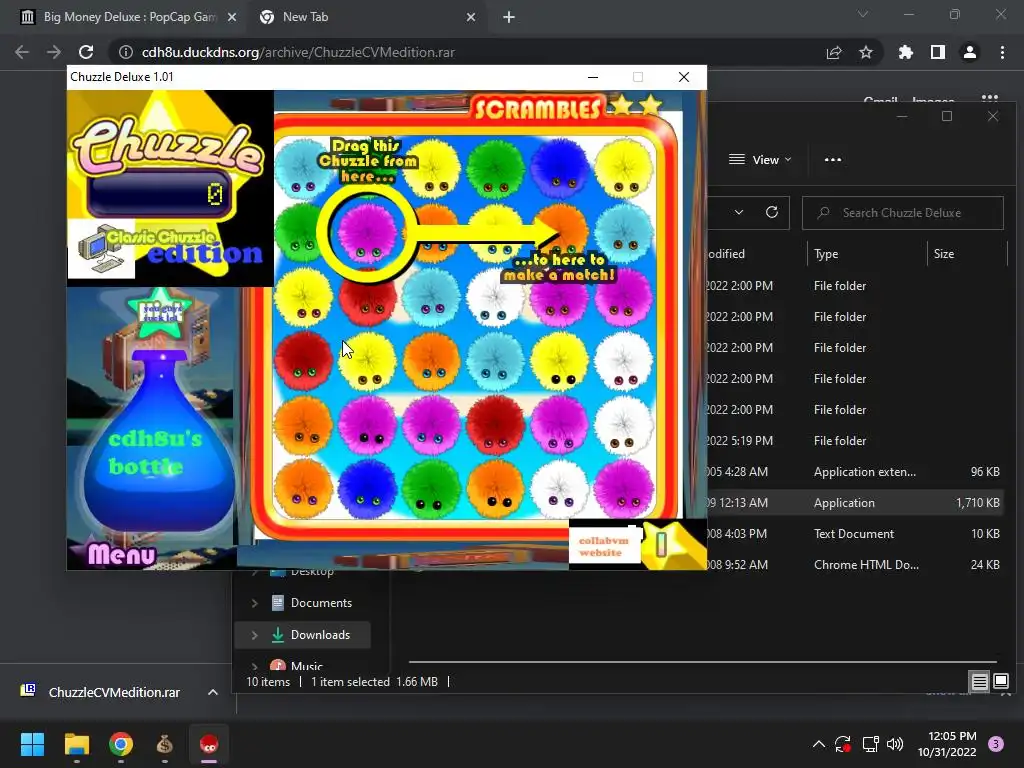Bookmark this page with the star icon

tap(866, 52)
